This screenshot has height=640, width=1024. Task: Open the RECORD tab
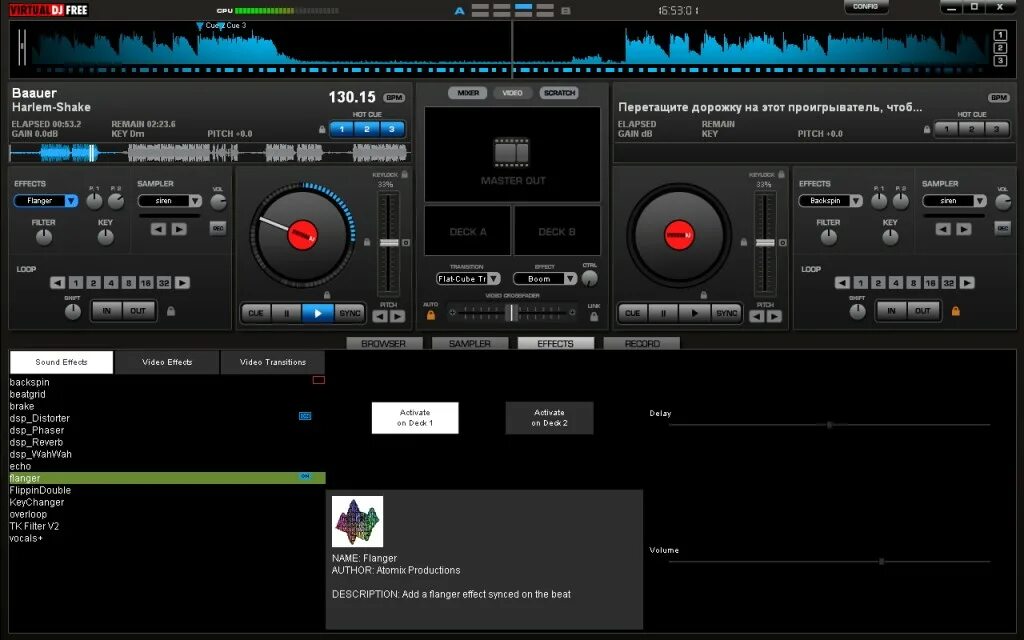point(642,344)
